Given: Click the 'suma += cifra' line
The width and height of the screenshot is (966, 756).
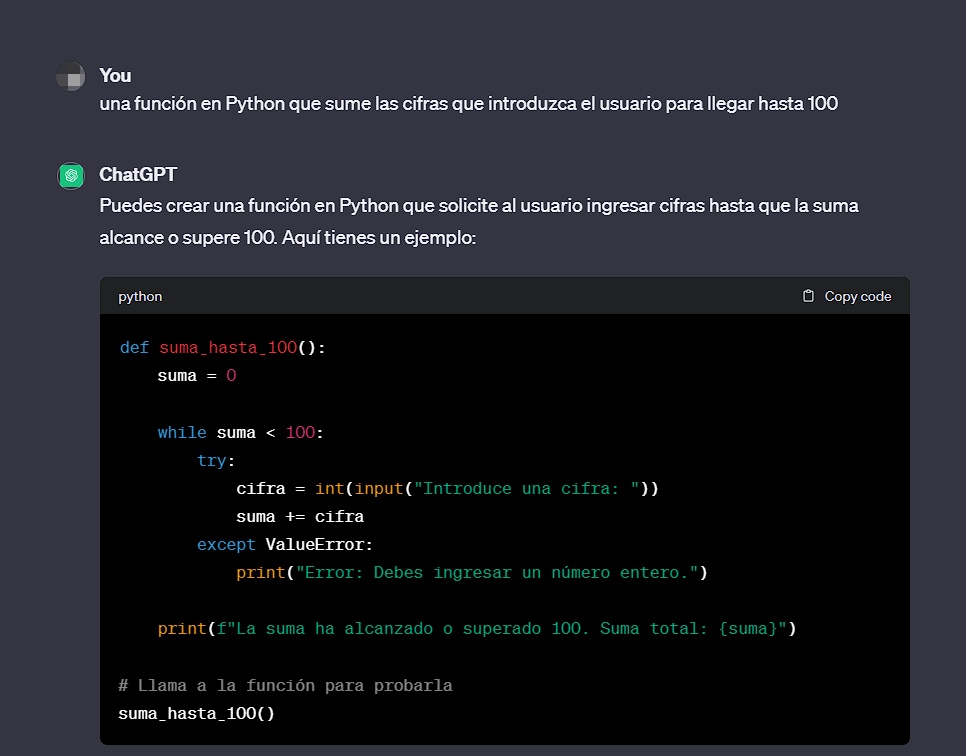Looking at the screenshot, I should [300, 516].
